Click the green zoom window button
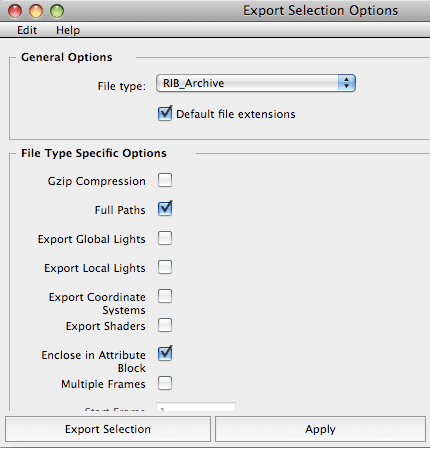 57,11
